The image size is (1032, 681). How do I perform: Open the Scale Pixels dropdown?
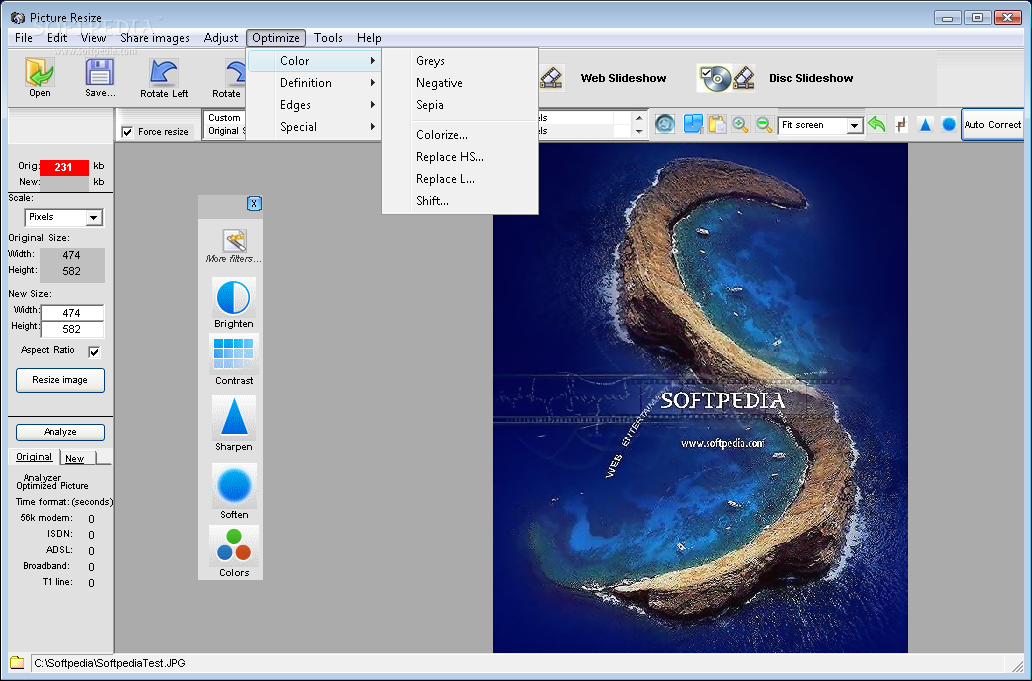[93, 217]
